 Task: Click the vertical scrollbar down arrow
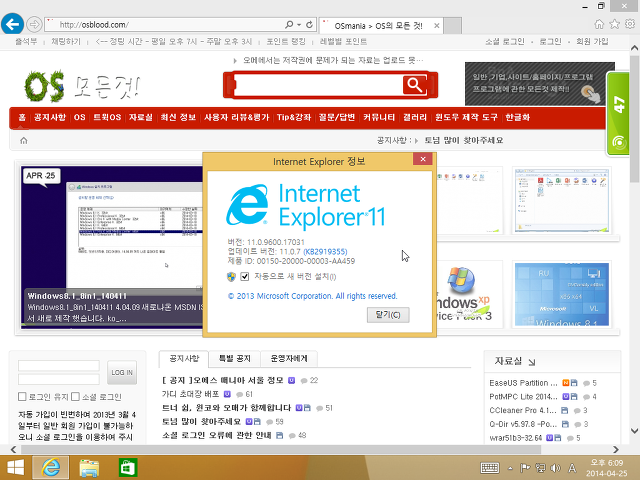pyautogui.click(x=634, y=431)
